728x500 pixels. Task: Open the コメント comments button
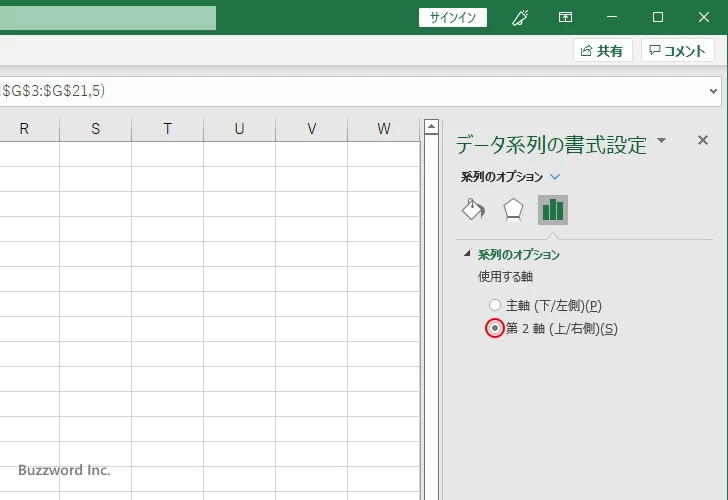tap(677, 50)
